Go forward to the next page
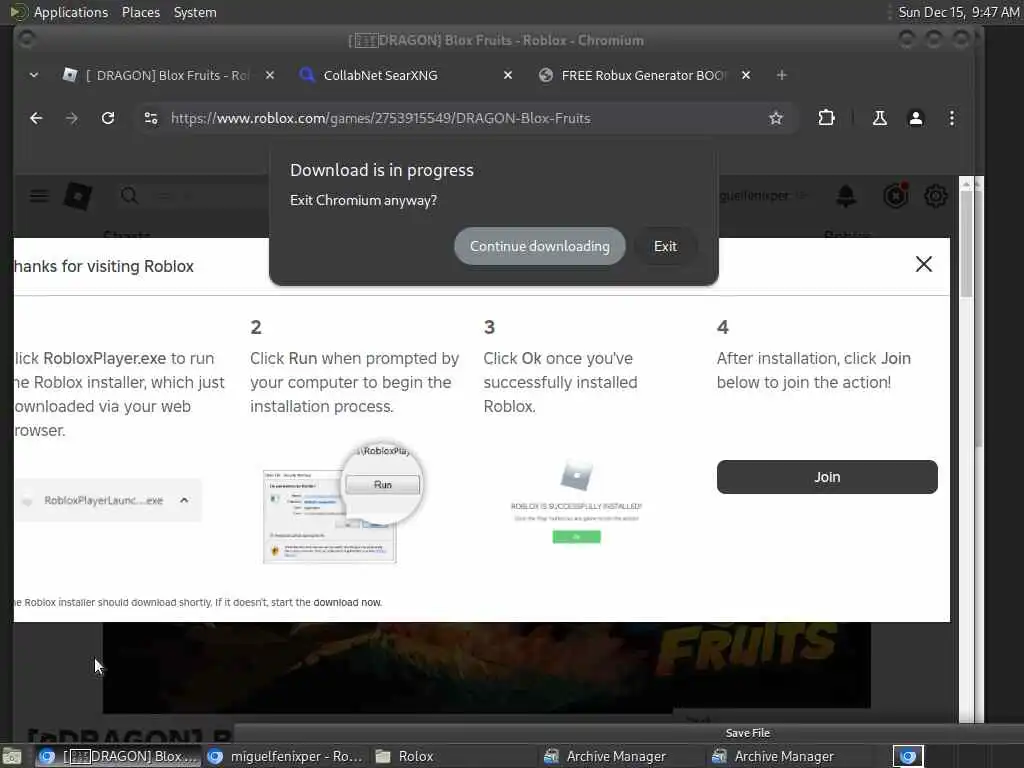The image size is (1024, 768). (x=72, y=118)
